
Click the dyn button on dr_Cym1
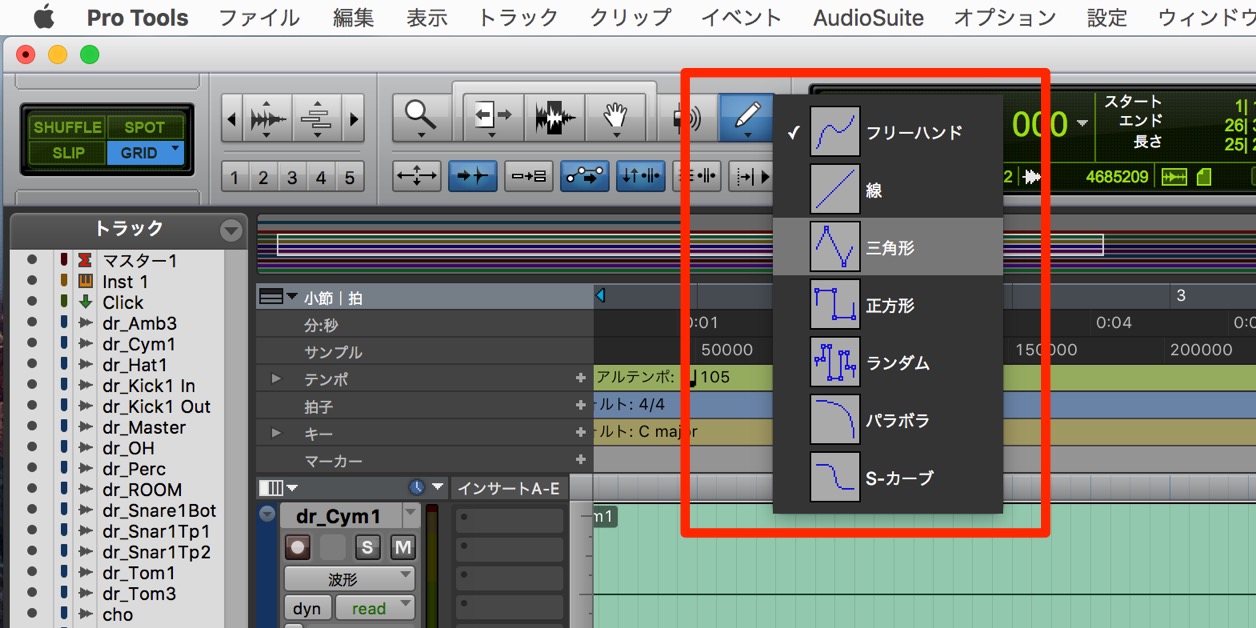307,608
